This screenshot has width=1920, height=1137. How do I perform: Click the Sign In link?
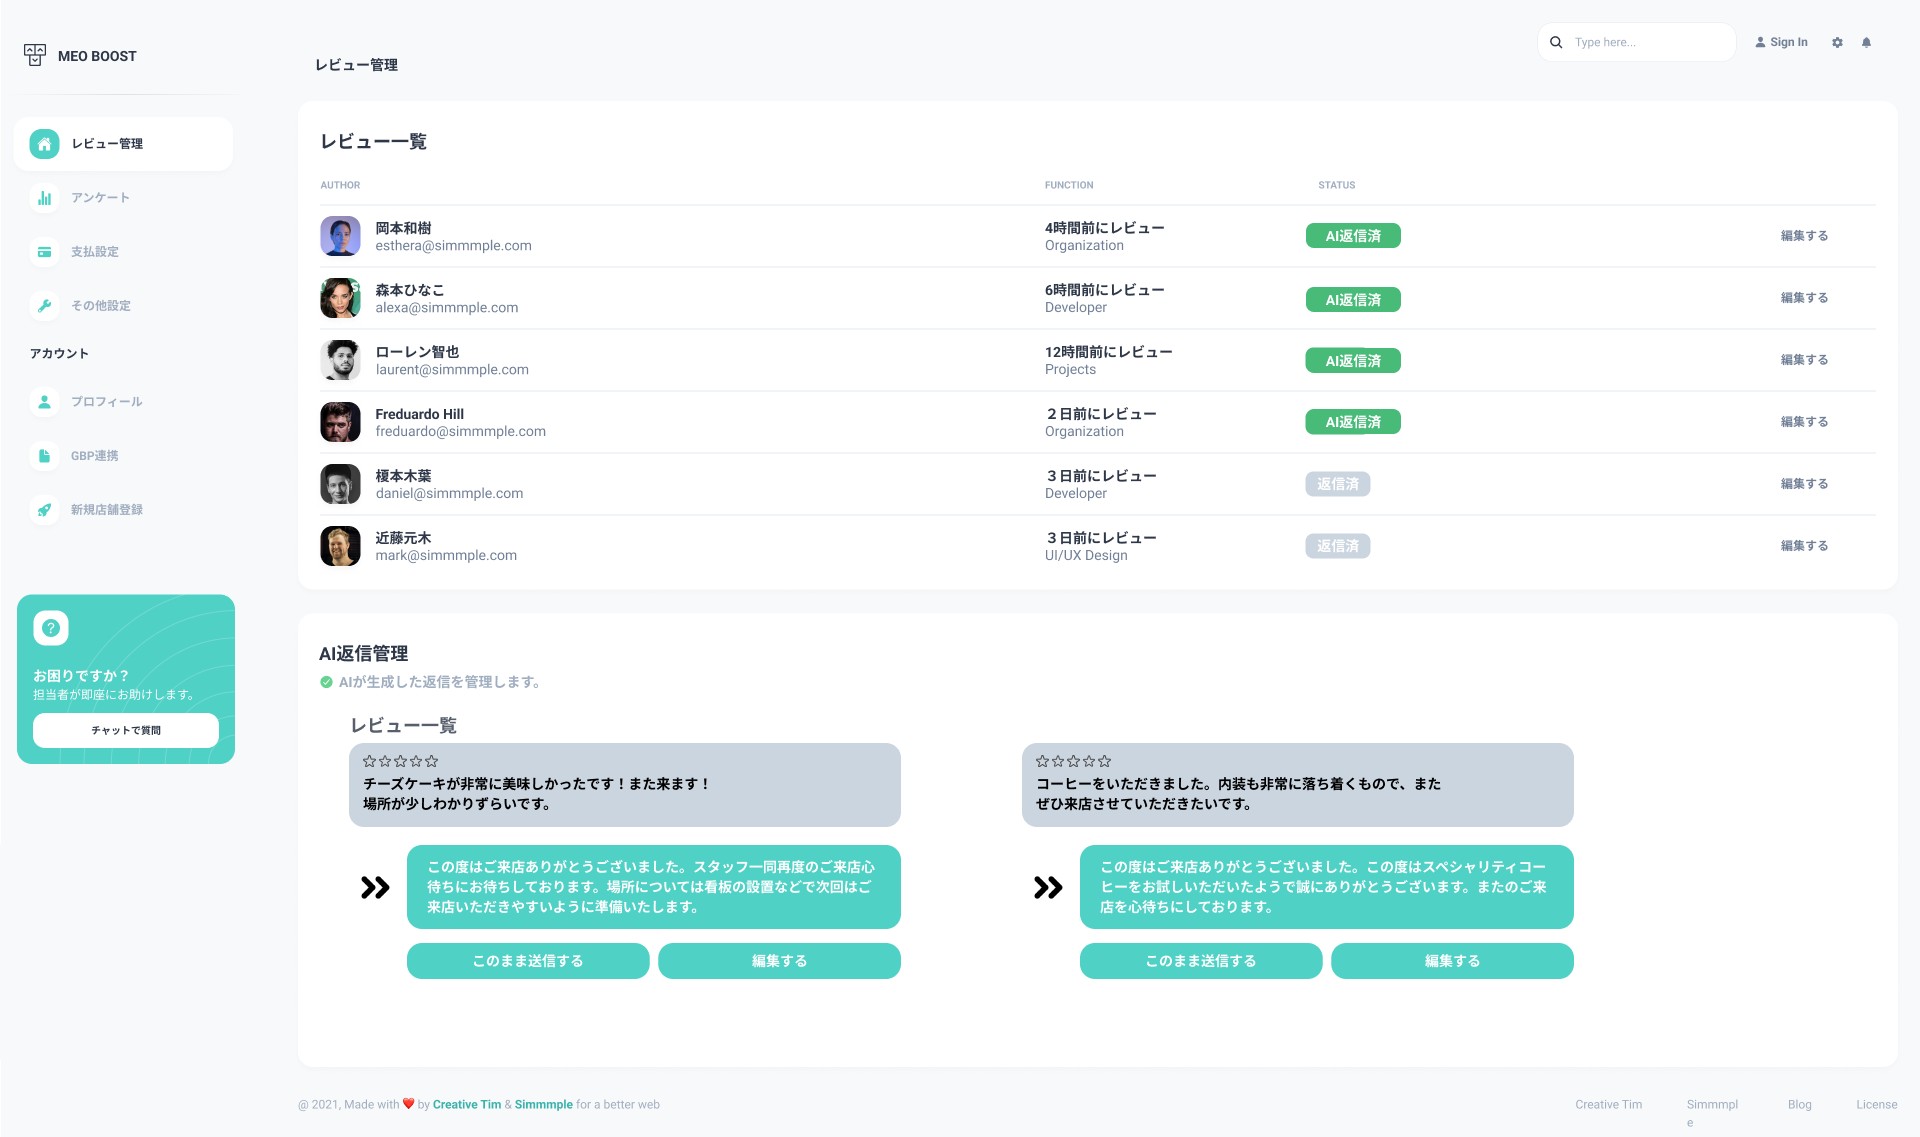point(1781,43)
